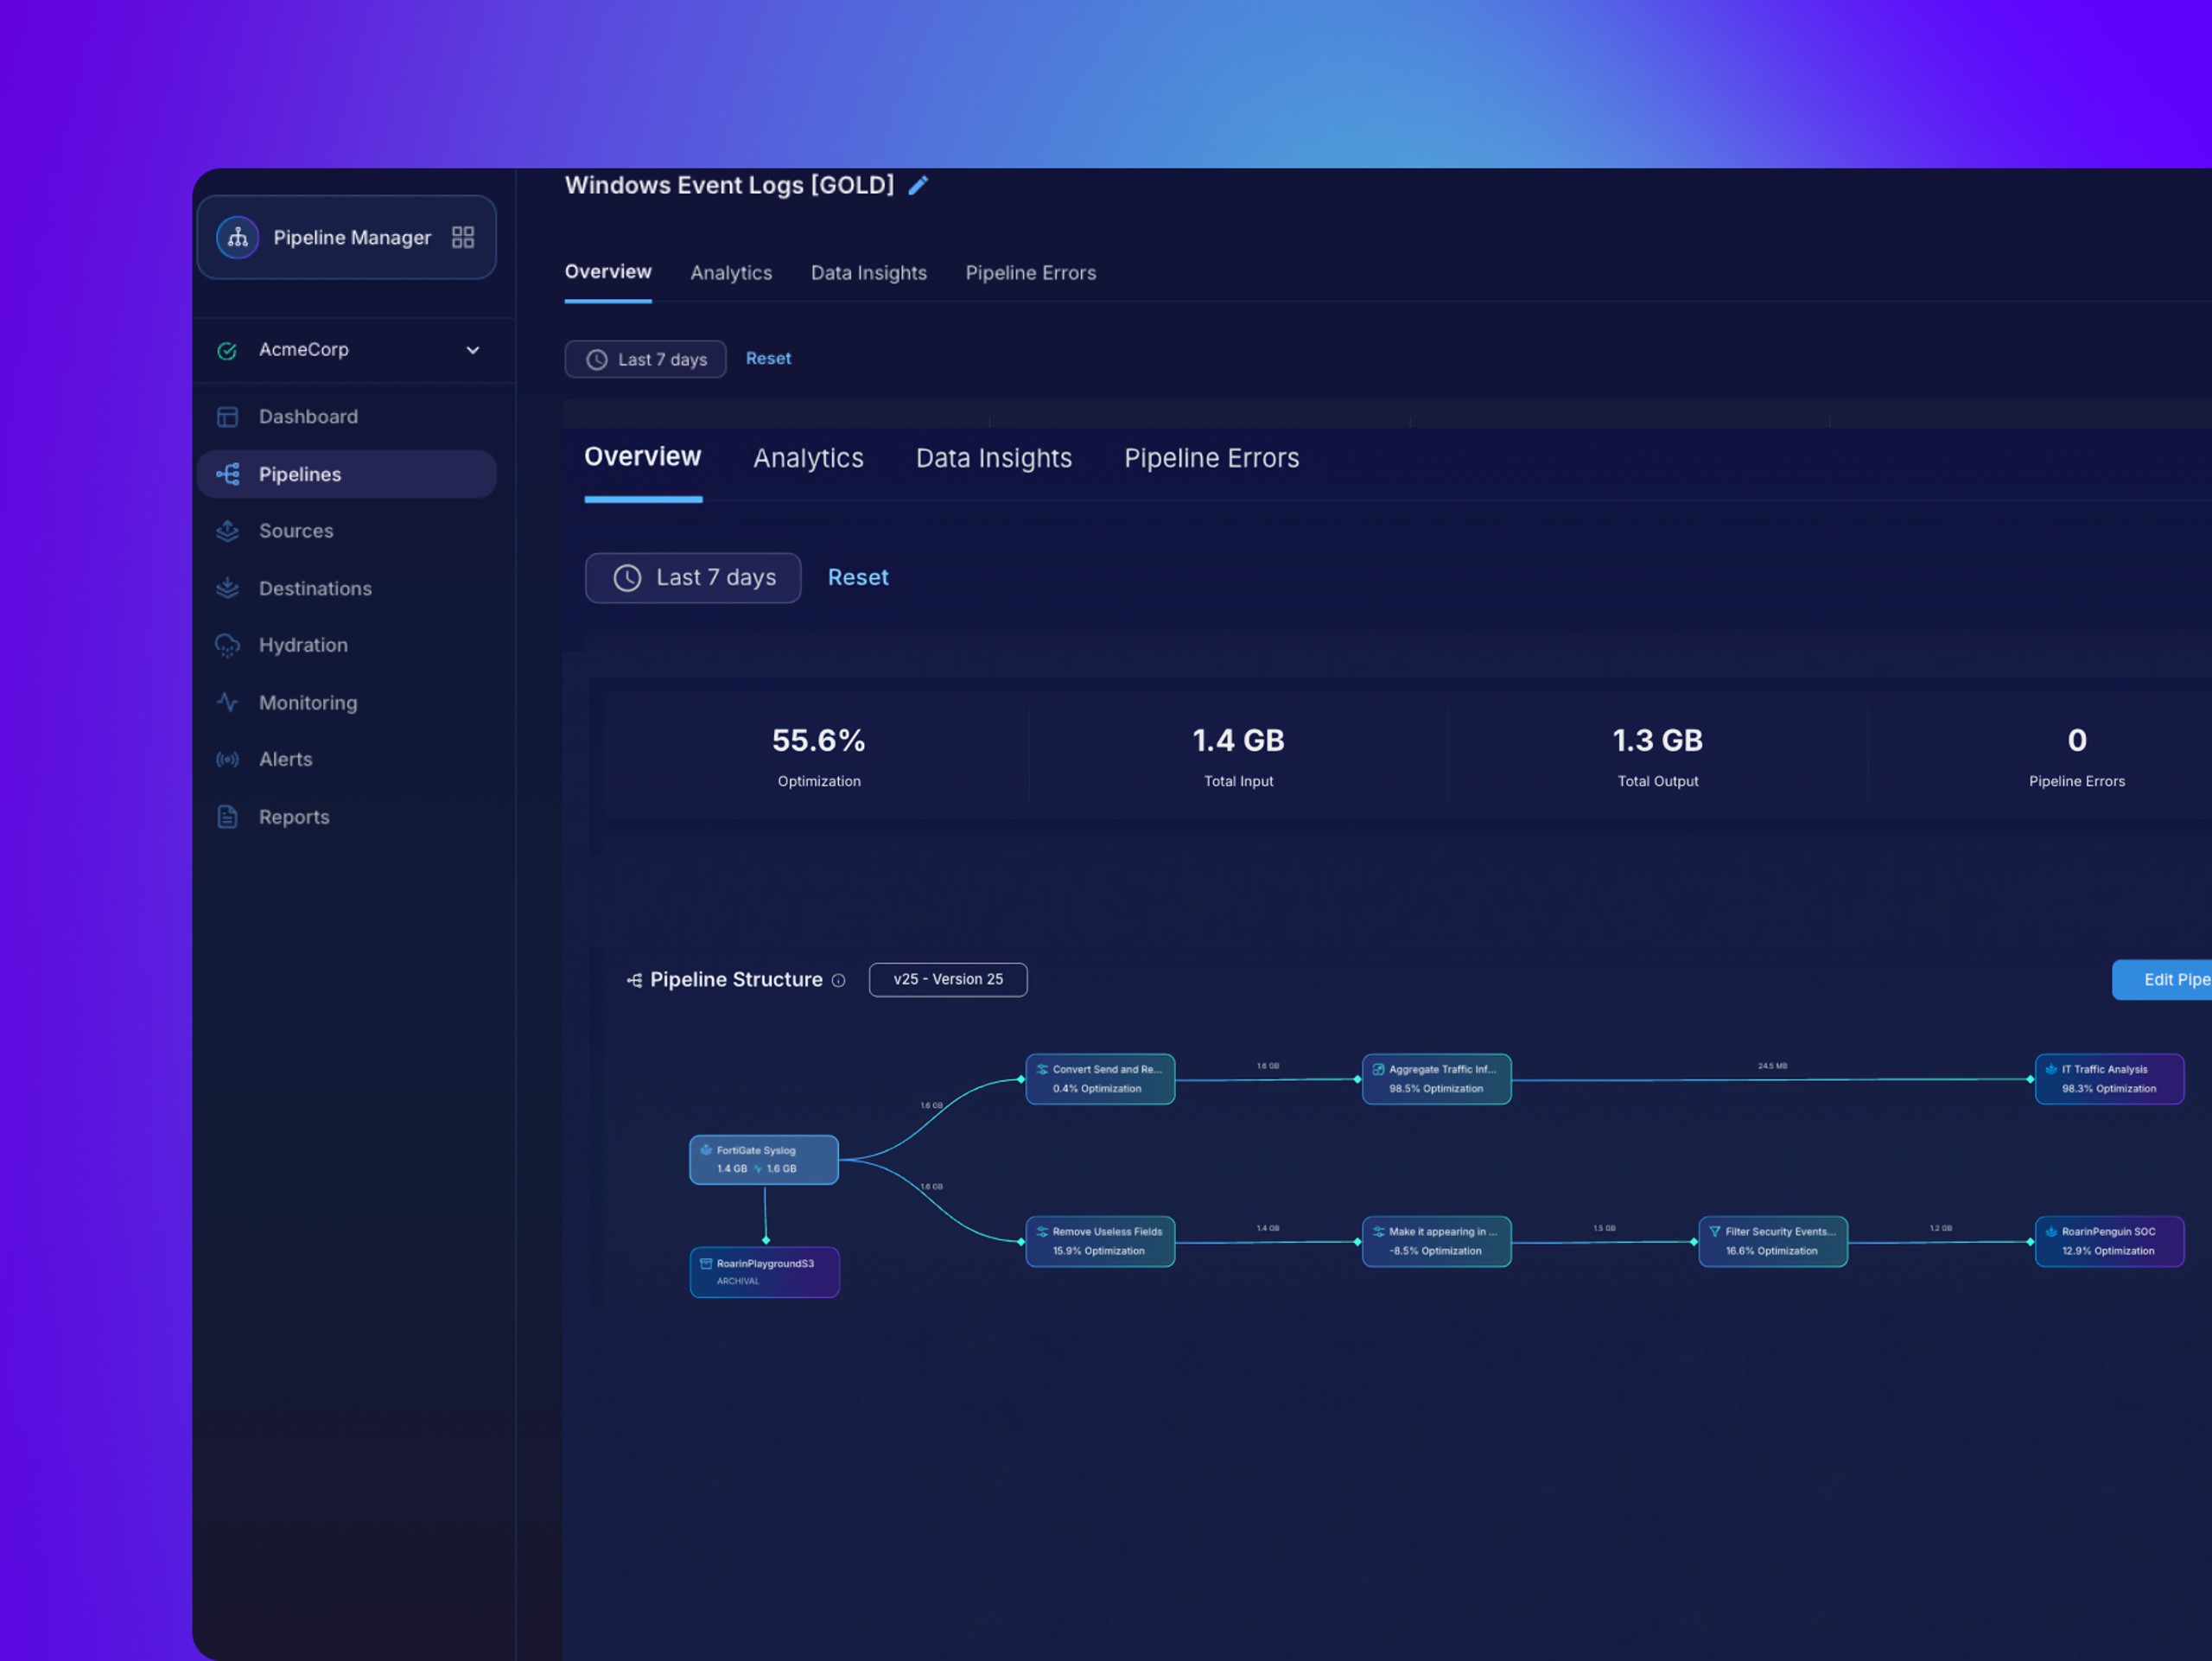
Task: Open the large Last 7 days range picker
Action: pos(693,578)
